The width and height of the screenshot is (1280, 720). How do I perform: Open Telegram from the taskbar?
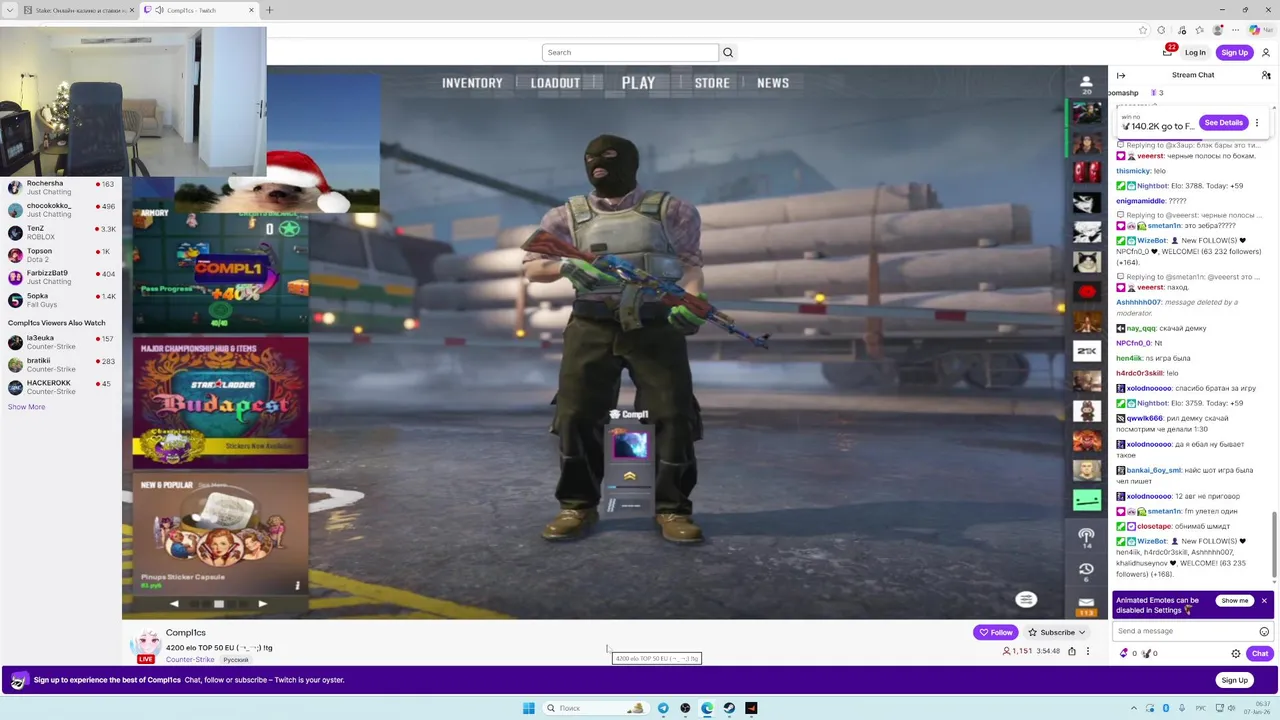(663, 708)
